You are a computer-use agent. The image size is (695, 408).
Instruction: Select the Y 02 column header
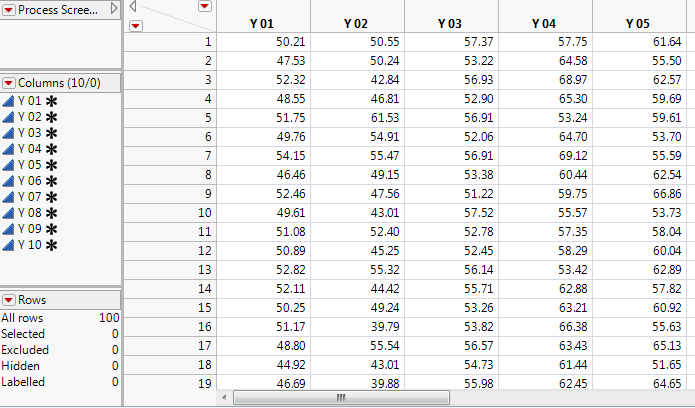(357, 16)
